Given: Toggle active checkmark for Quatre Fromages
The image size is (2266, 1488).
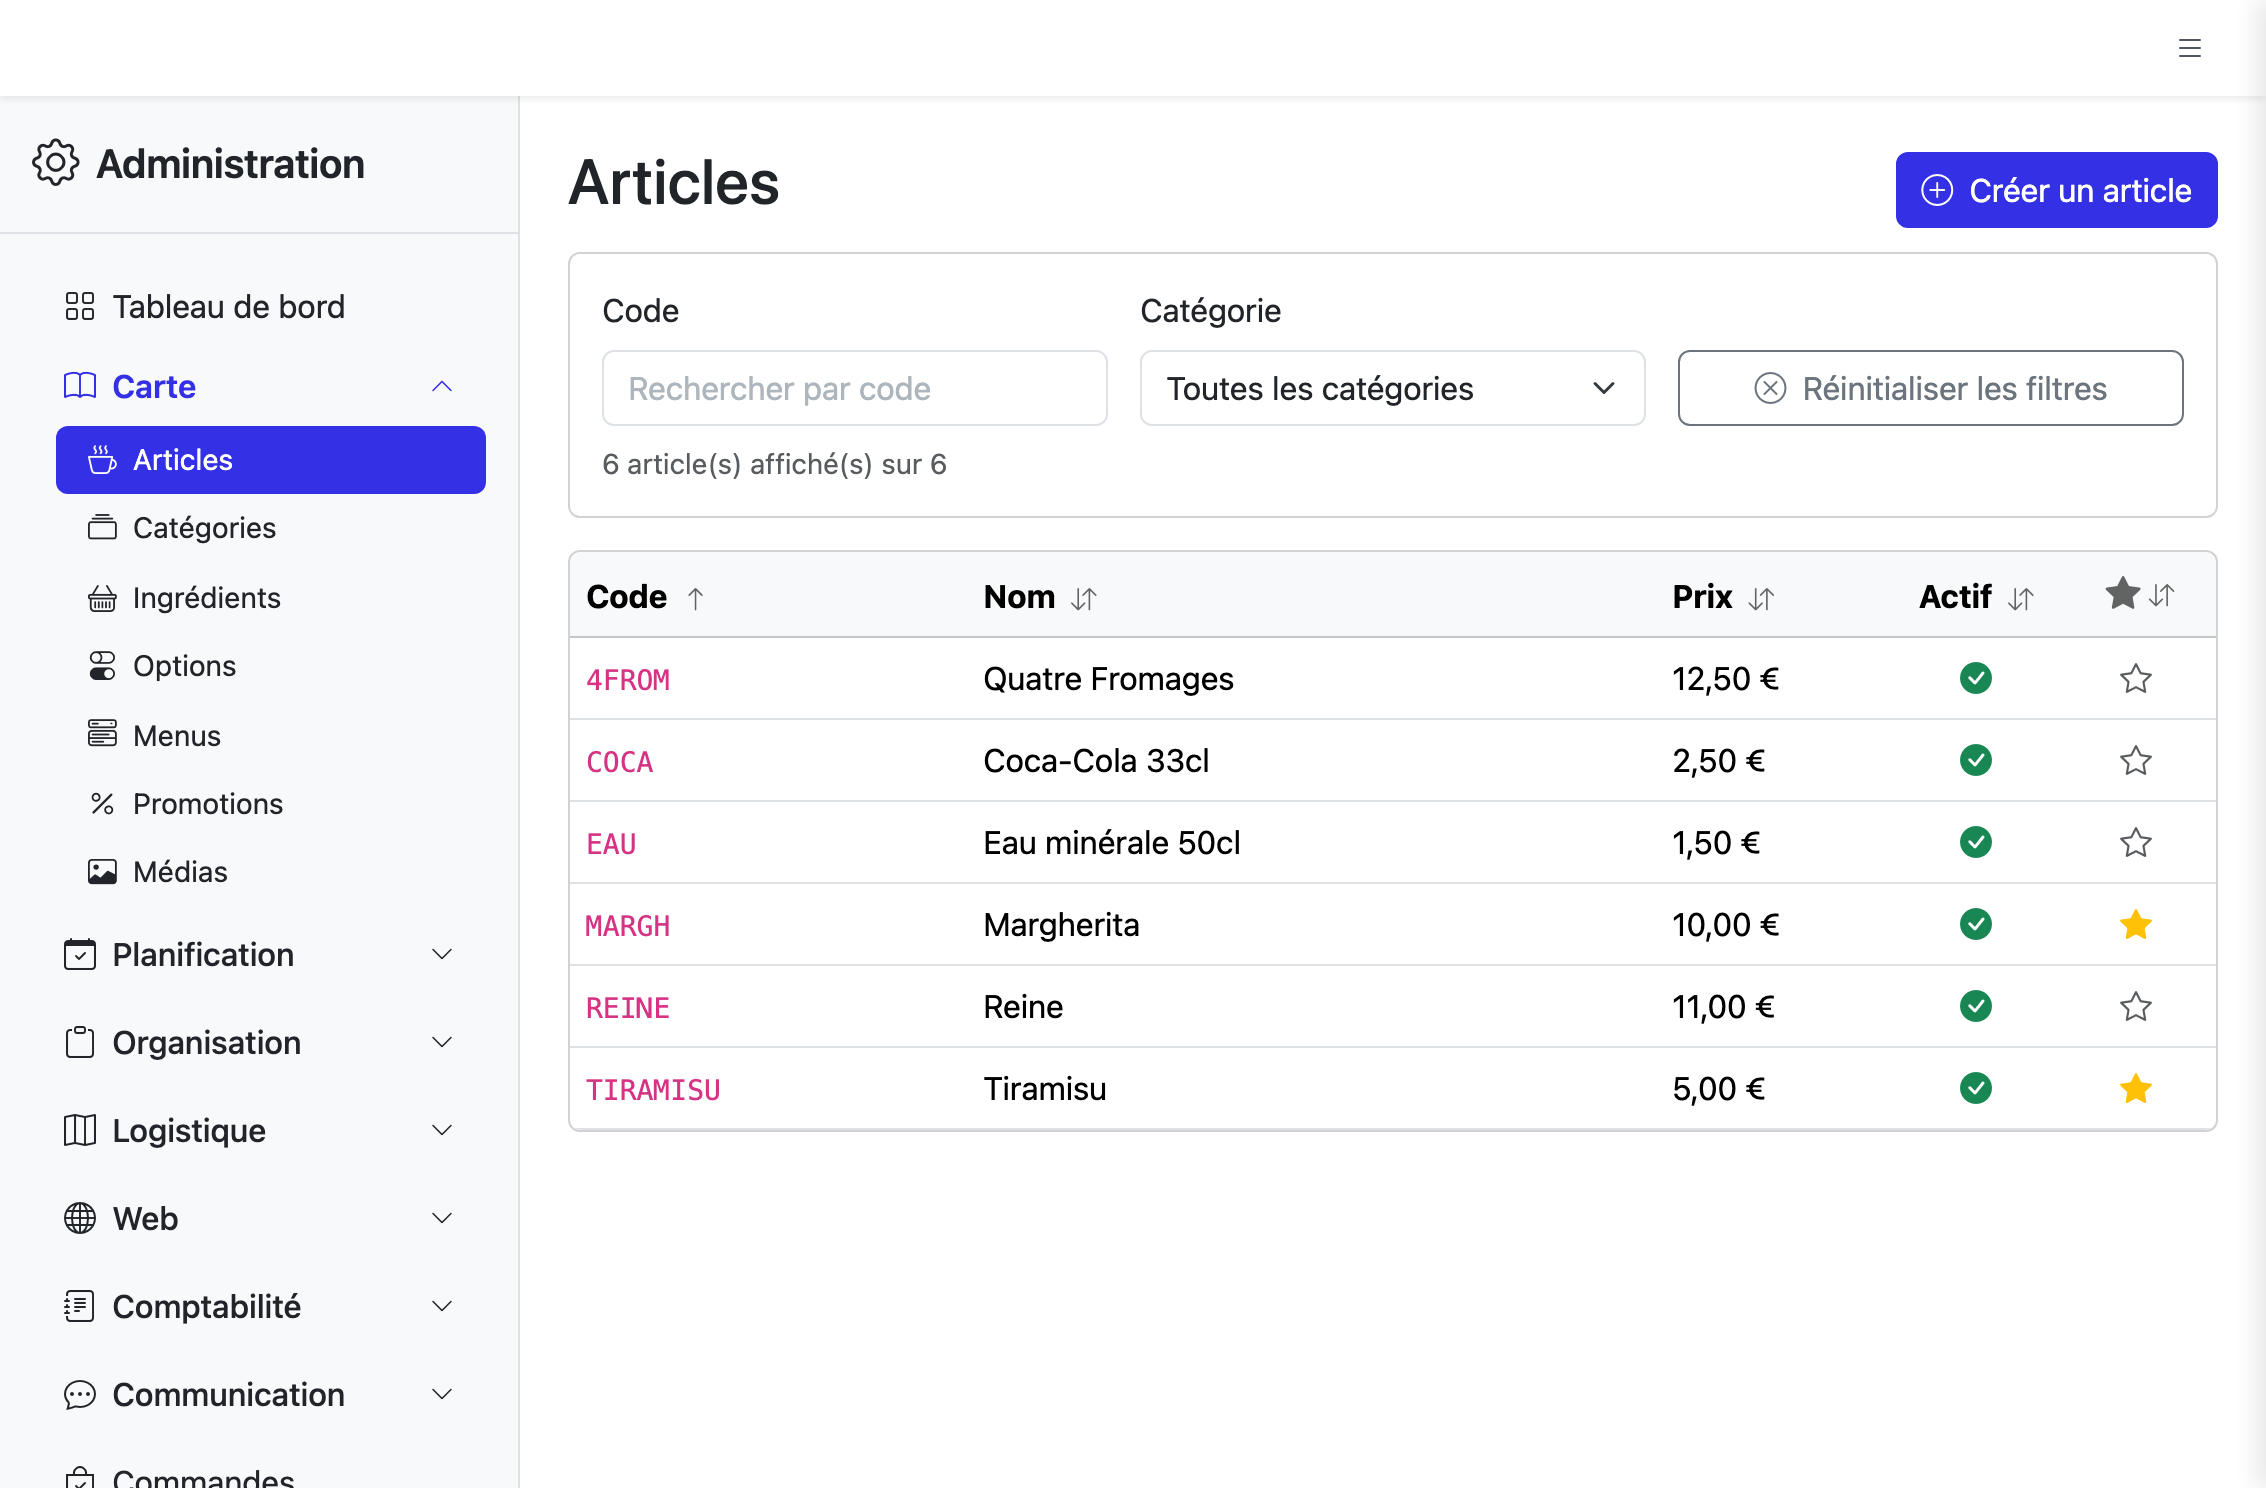Looking at the screenshot, I should (1976, 678).
